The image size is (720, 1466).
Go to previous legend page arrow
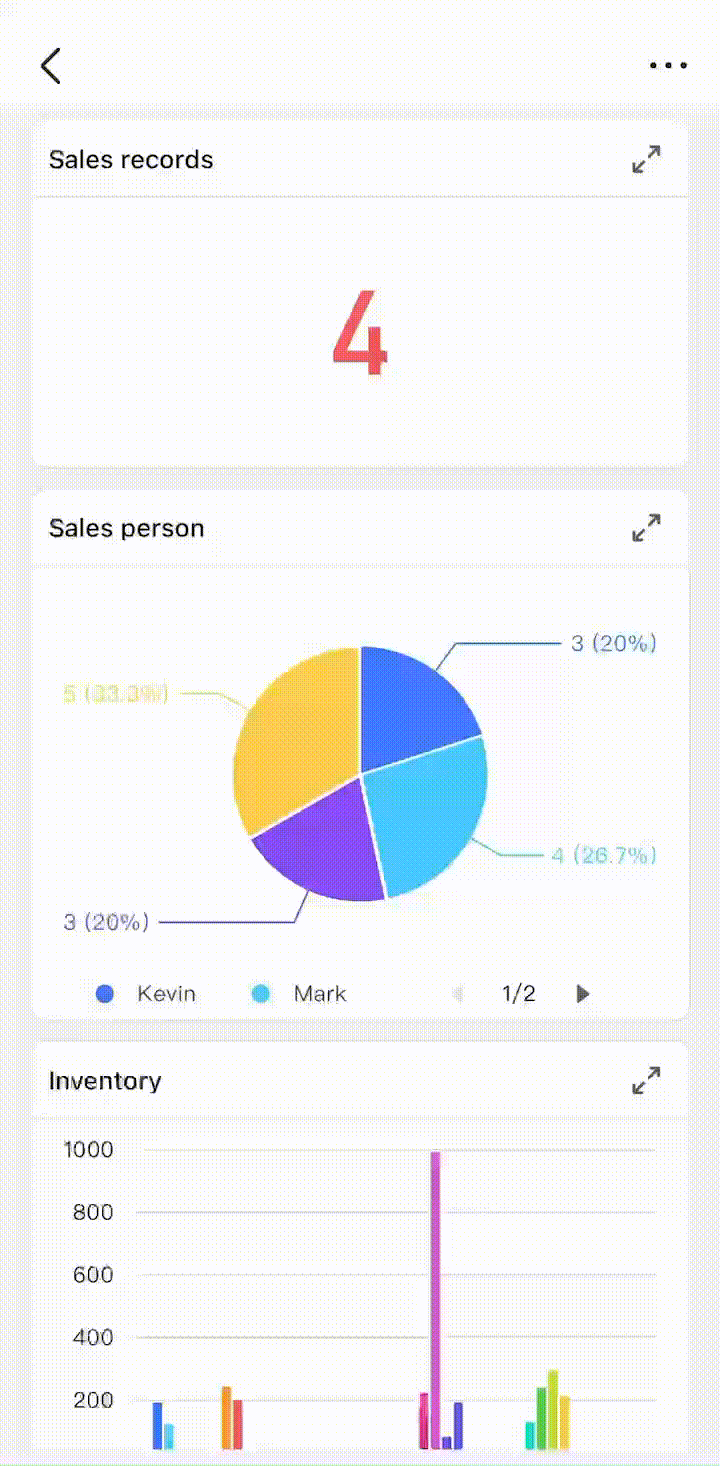(x=457, y=994)
